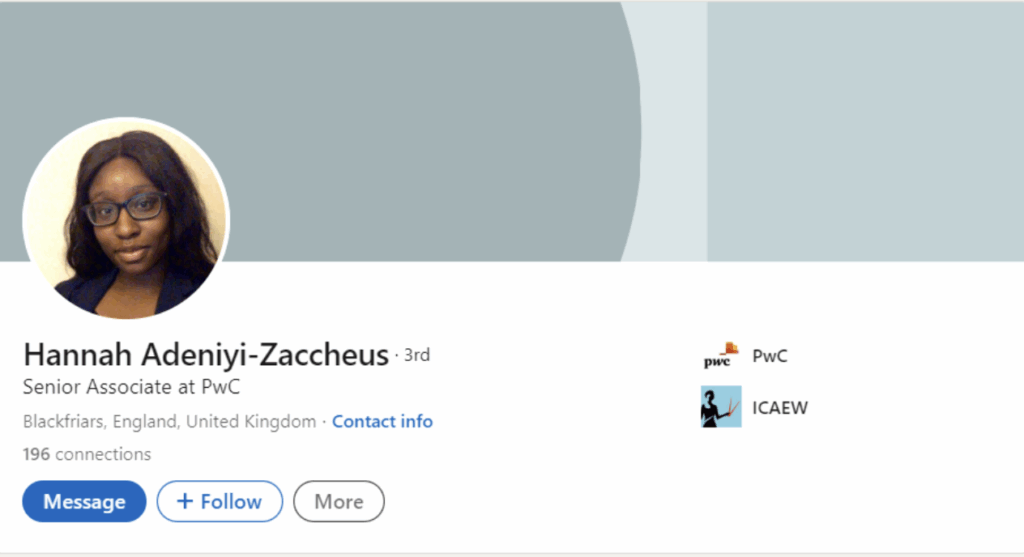
Task: View the 196 connections list
Action: pos(87,455)
